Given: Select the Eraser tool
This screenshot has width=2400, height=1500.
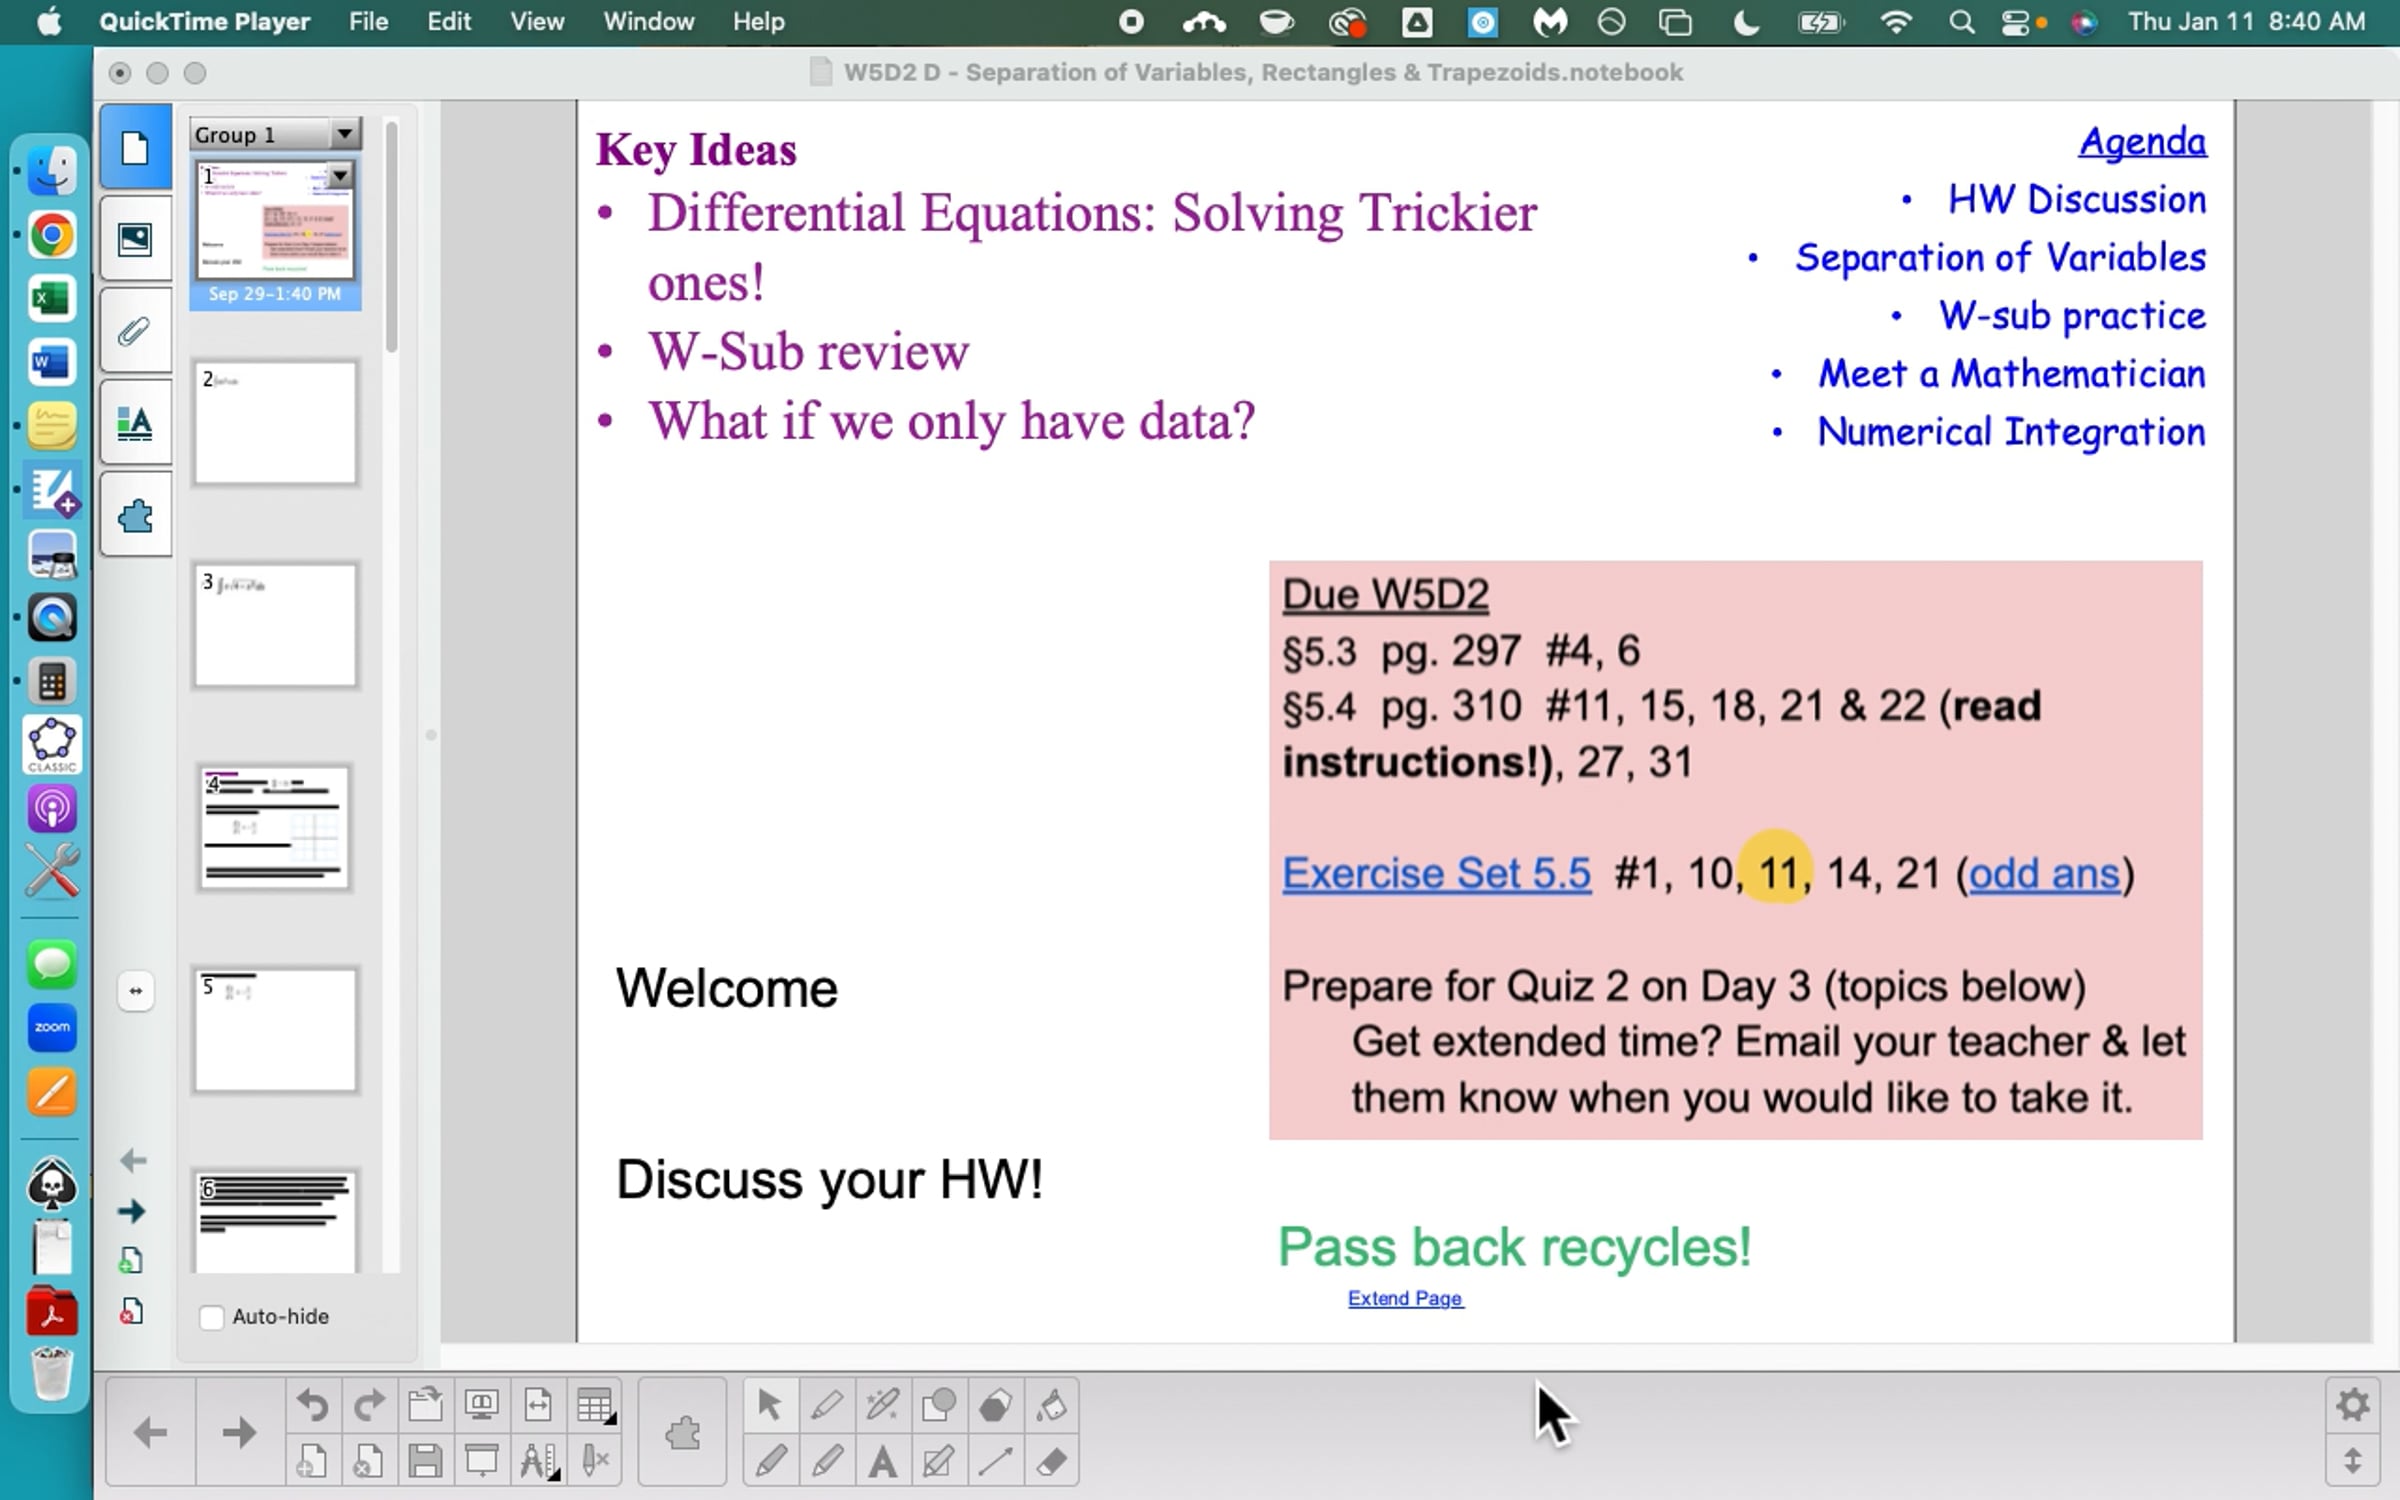Looking at the screenshot, I should tap(1051, 1462).
